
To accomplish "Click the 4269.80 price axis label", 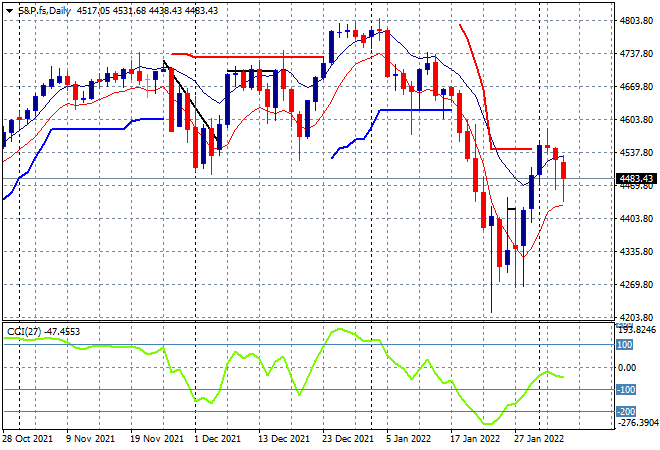I will click(x=636, y=285).
